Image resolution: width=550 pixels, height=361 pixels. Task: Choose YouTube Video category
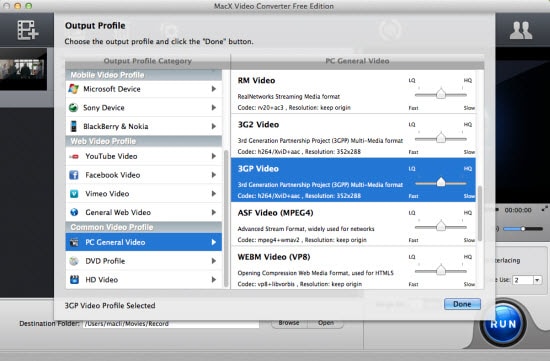pyautogui.click(x=144, y=156)
